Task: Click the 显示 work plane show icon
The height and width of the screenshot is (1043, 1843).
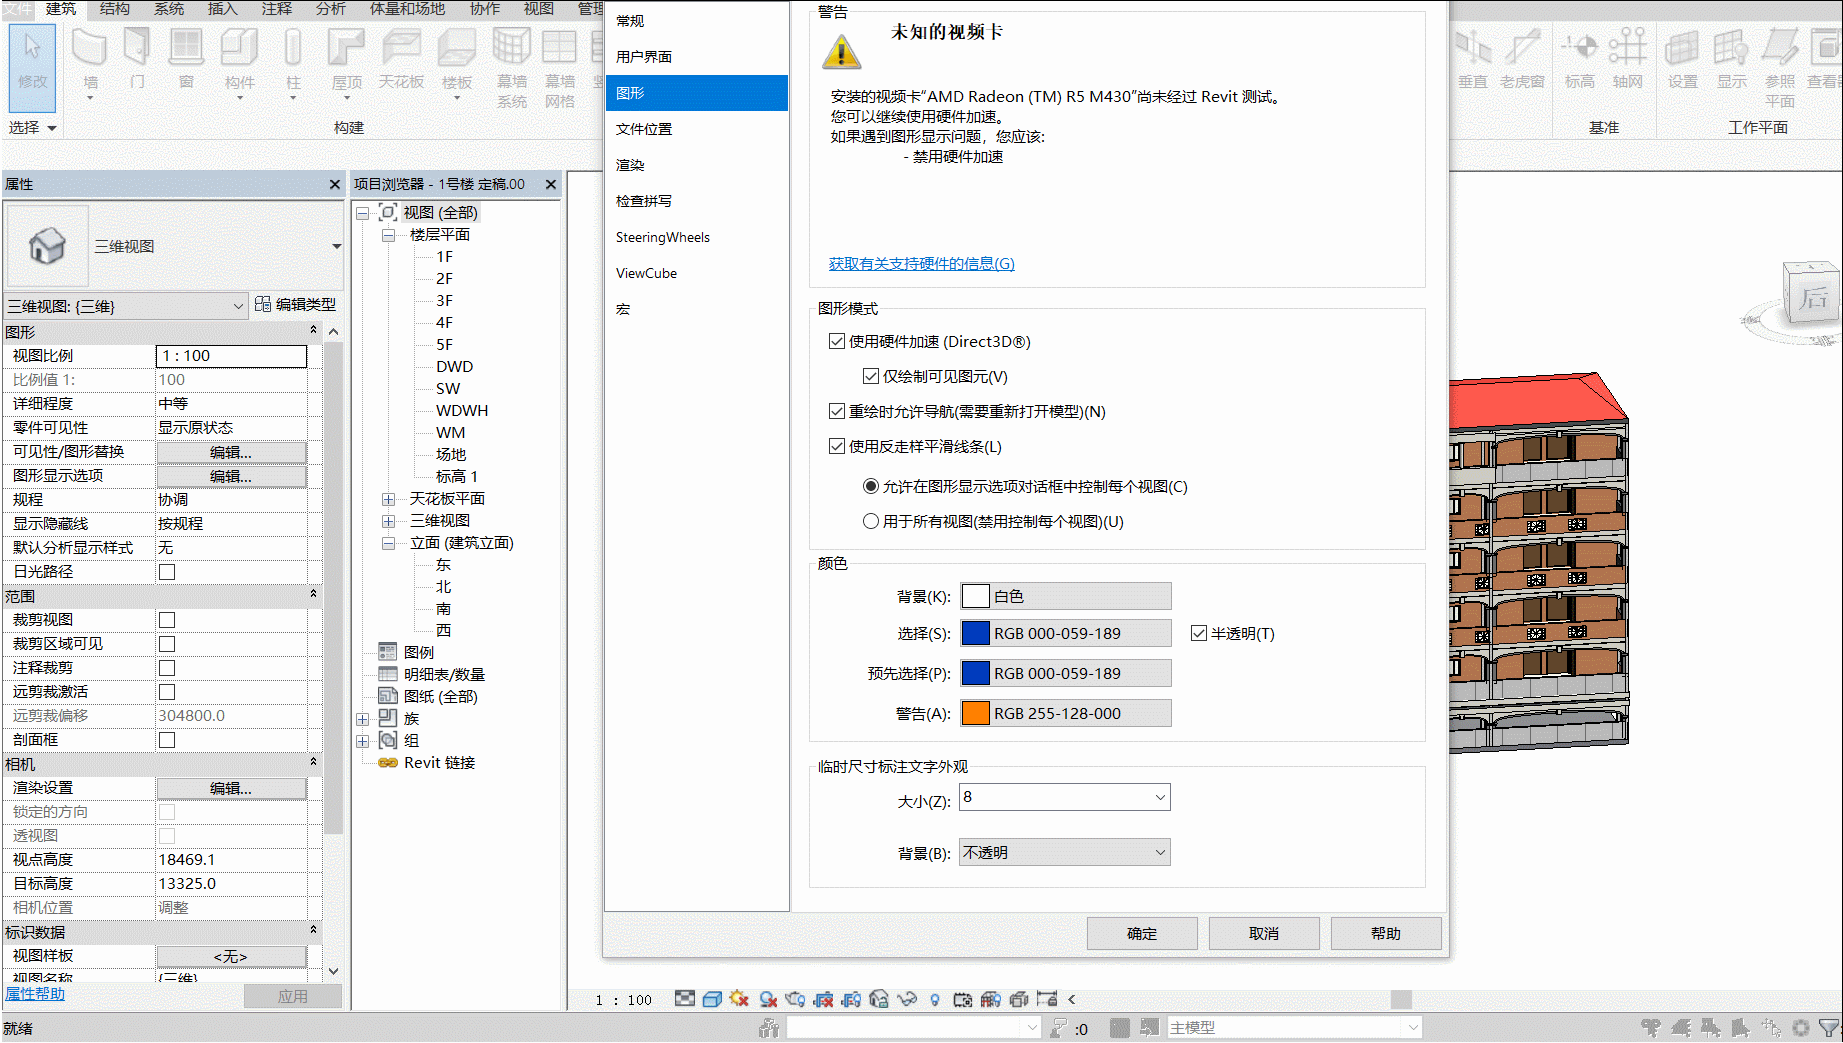Action: click(x=1731, y=48)
